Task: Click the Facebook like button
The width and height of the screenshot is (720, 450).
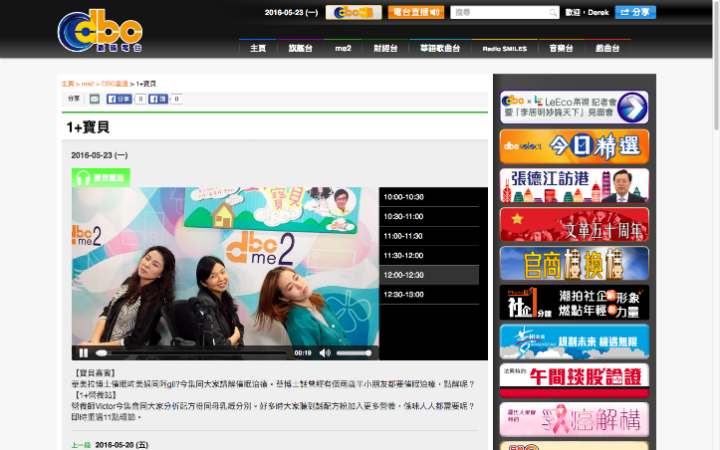Action: (x=158, y=99)
